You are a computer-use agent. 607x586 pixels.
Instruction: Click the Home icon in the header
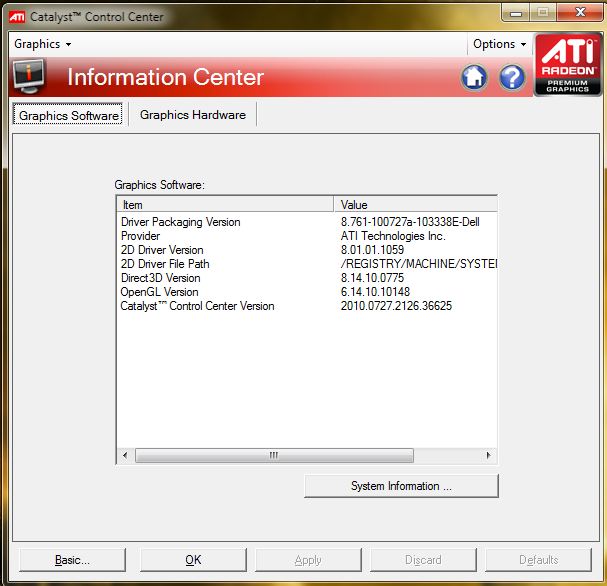click(474, 77)
